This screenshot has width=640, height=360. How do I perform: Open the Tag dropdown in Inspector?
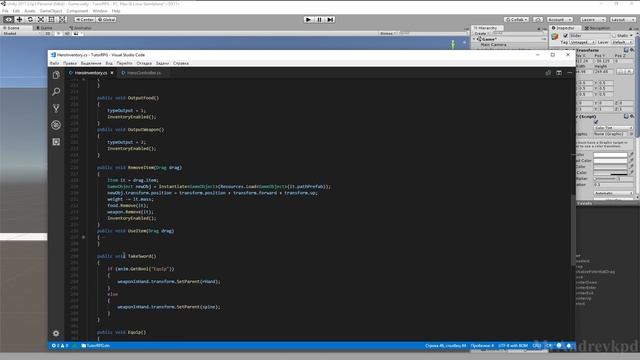pos(582,42)
